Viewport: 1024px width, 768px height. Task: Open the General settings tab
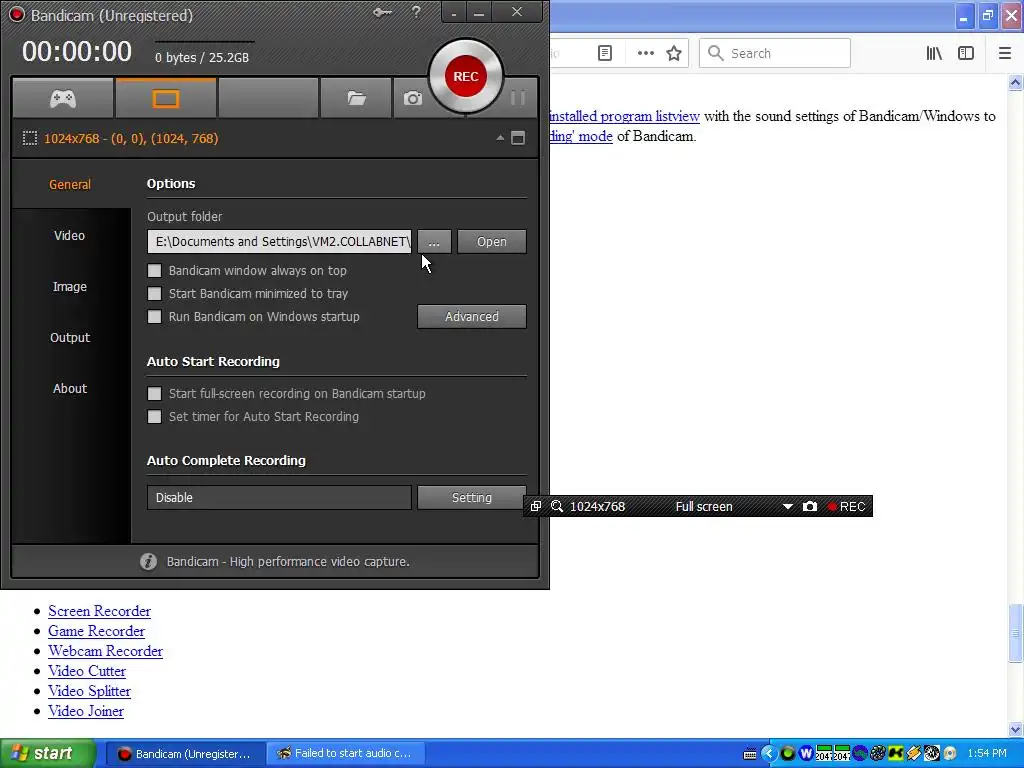click(x=70, y=184)
